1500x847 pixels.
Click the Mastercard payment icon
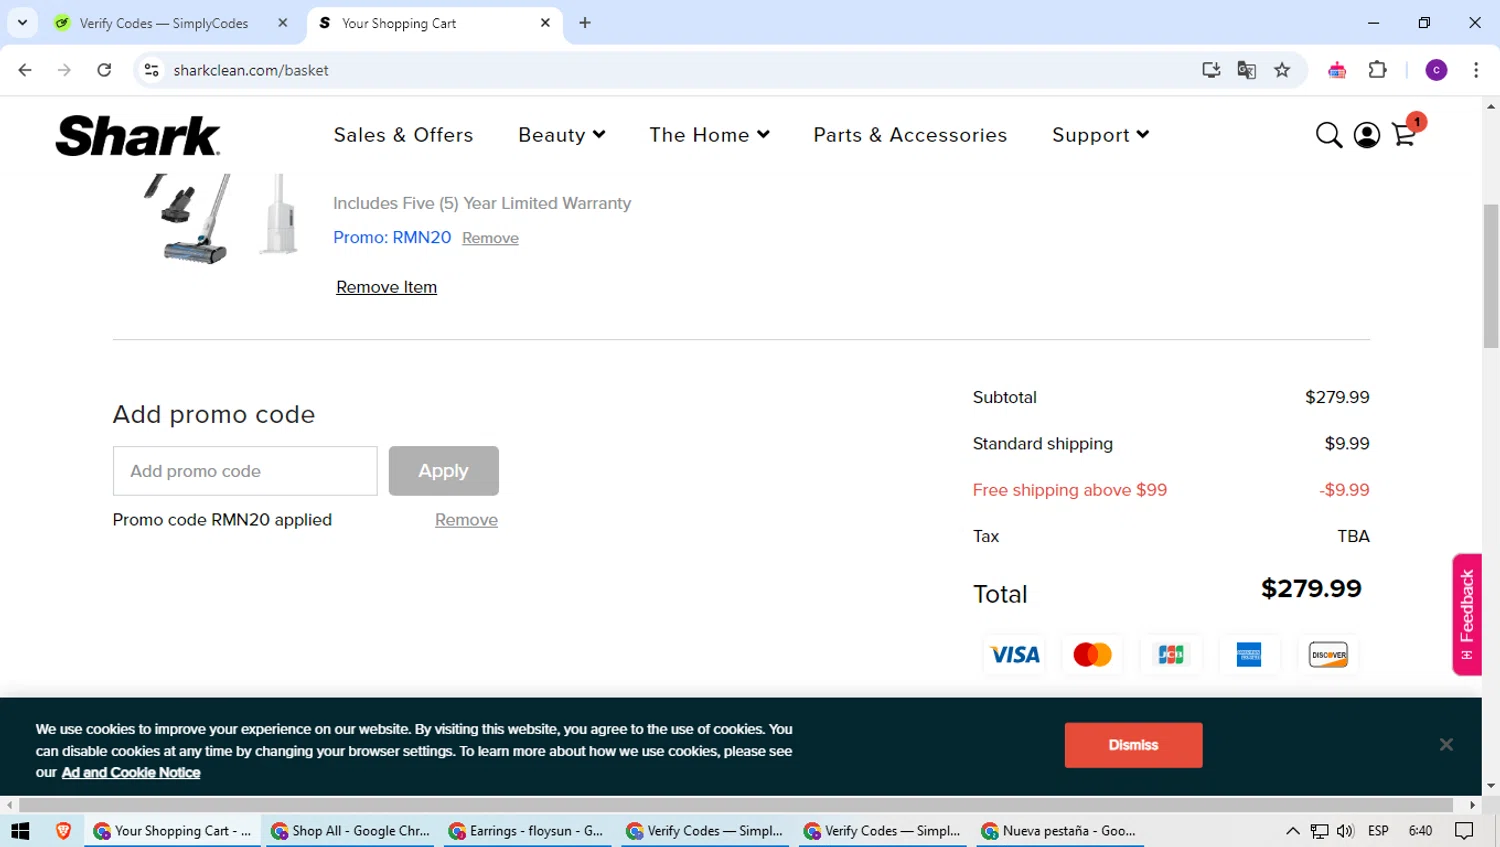tap(1092, 655)
